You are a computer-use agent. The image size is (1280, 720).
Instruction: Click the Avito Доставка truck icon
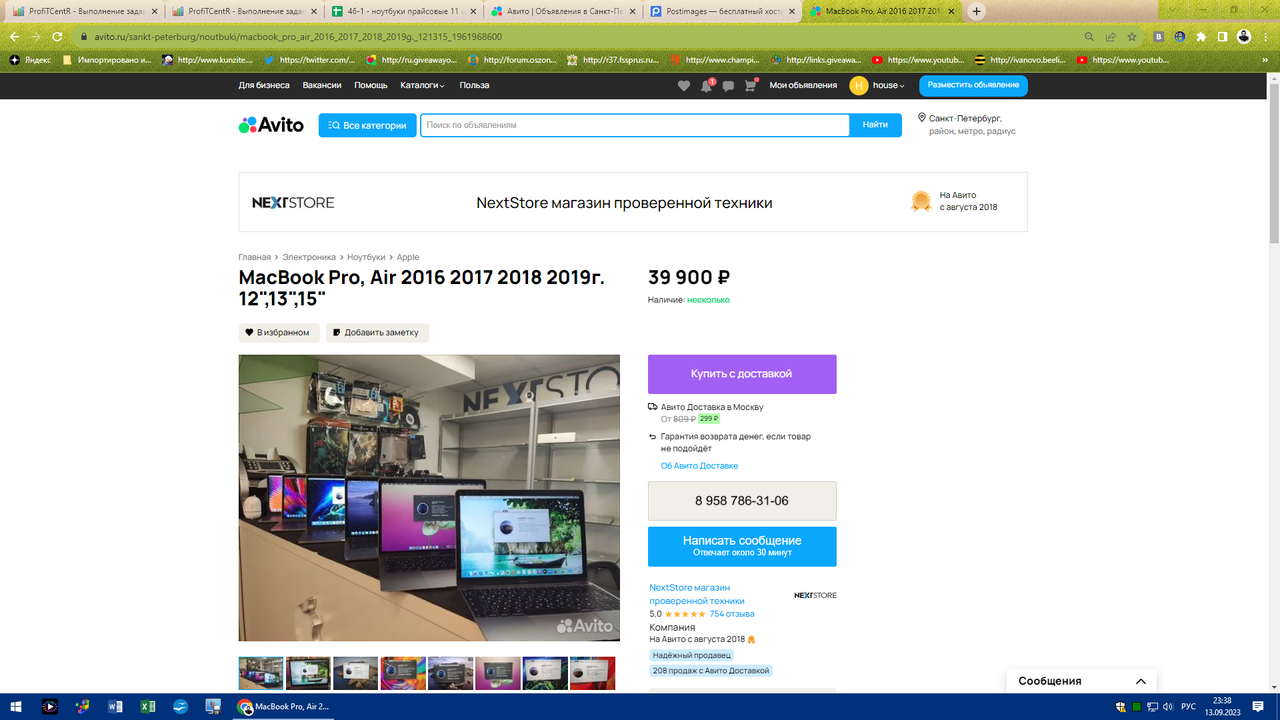click(654, 406)
